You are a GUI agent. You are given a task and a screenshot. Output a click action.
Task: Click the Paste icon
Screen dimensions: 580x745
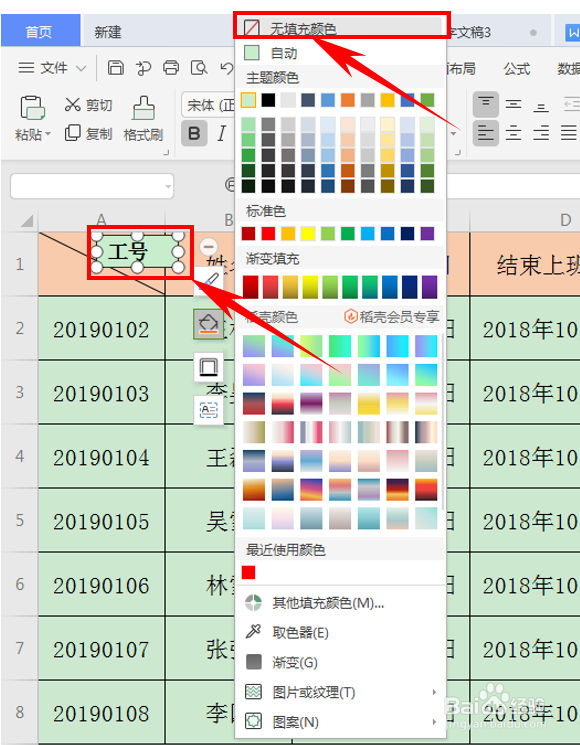pyautogui.click(x=32, y=107)
